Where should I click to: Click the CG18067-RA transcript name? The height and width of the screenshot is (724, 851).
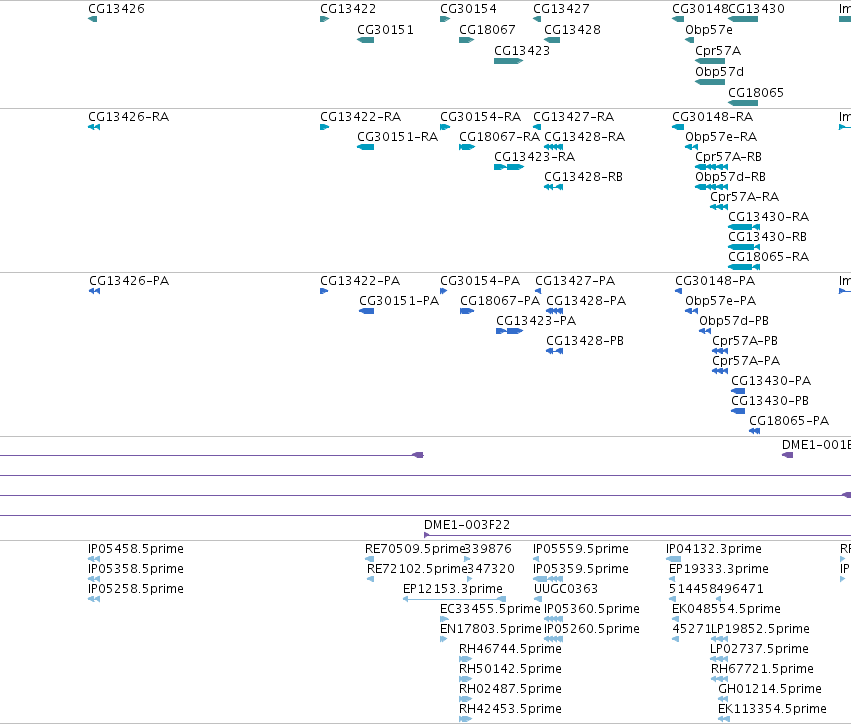[499, 137]
